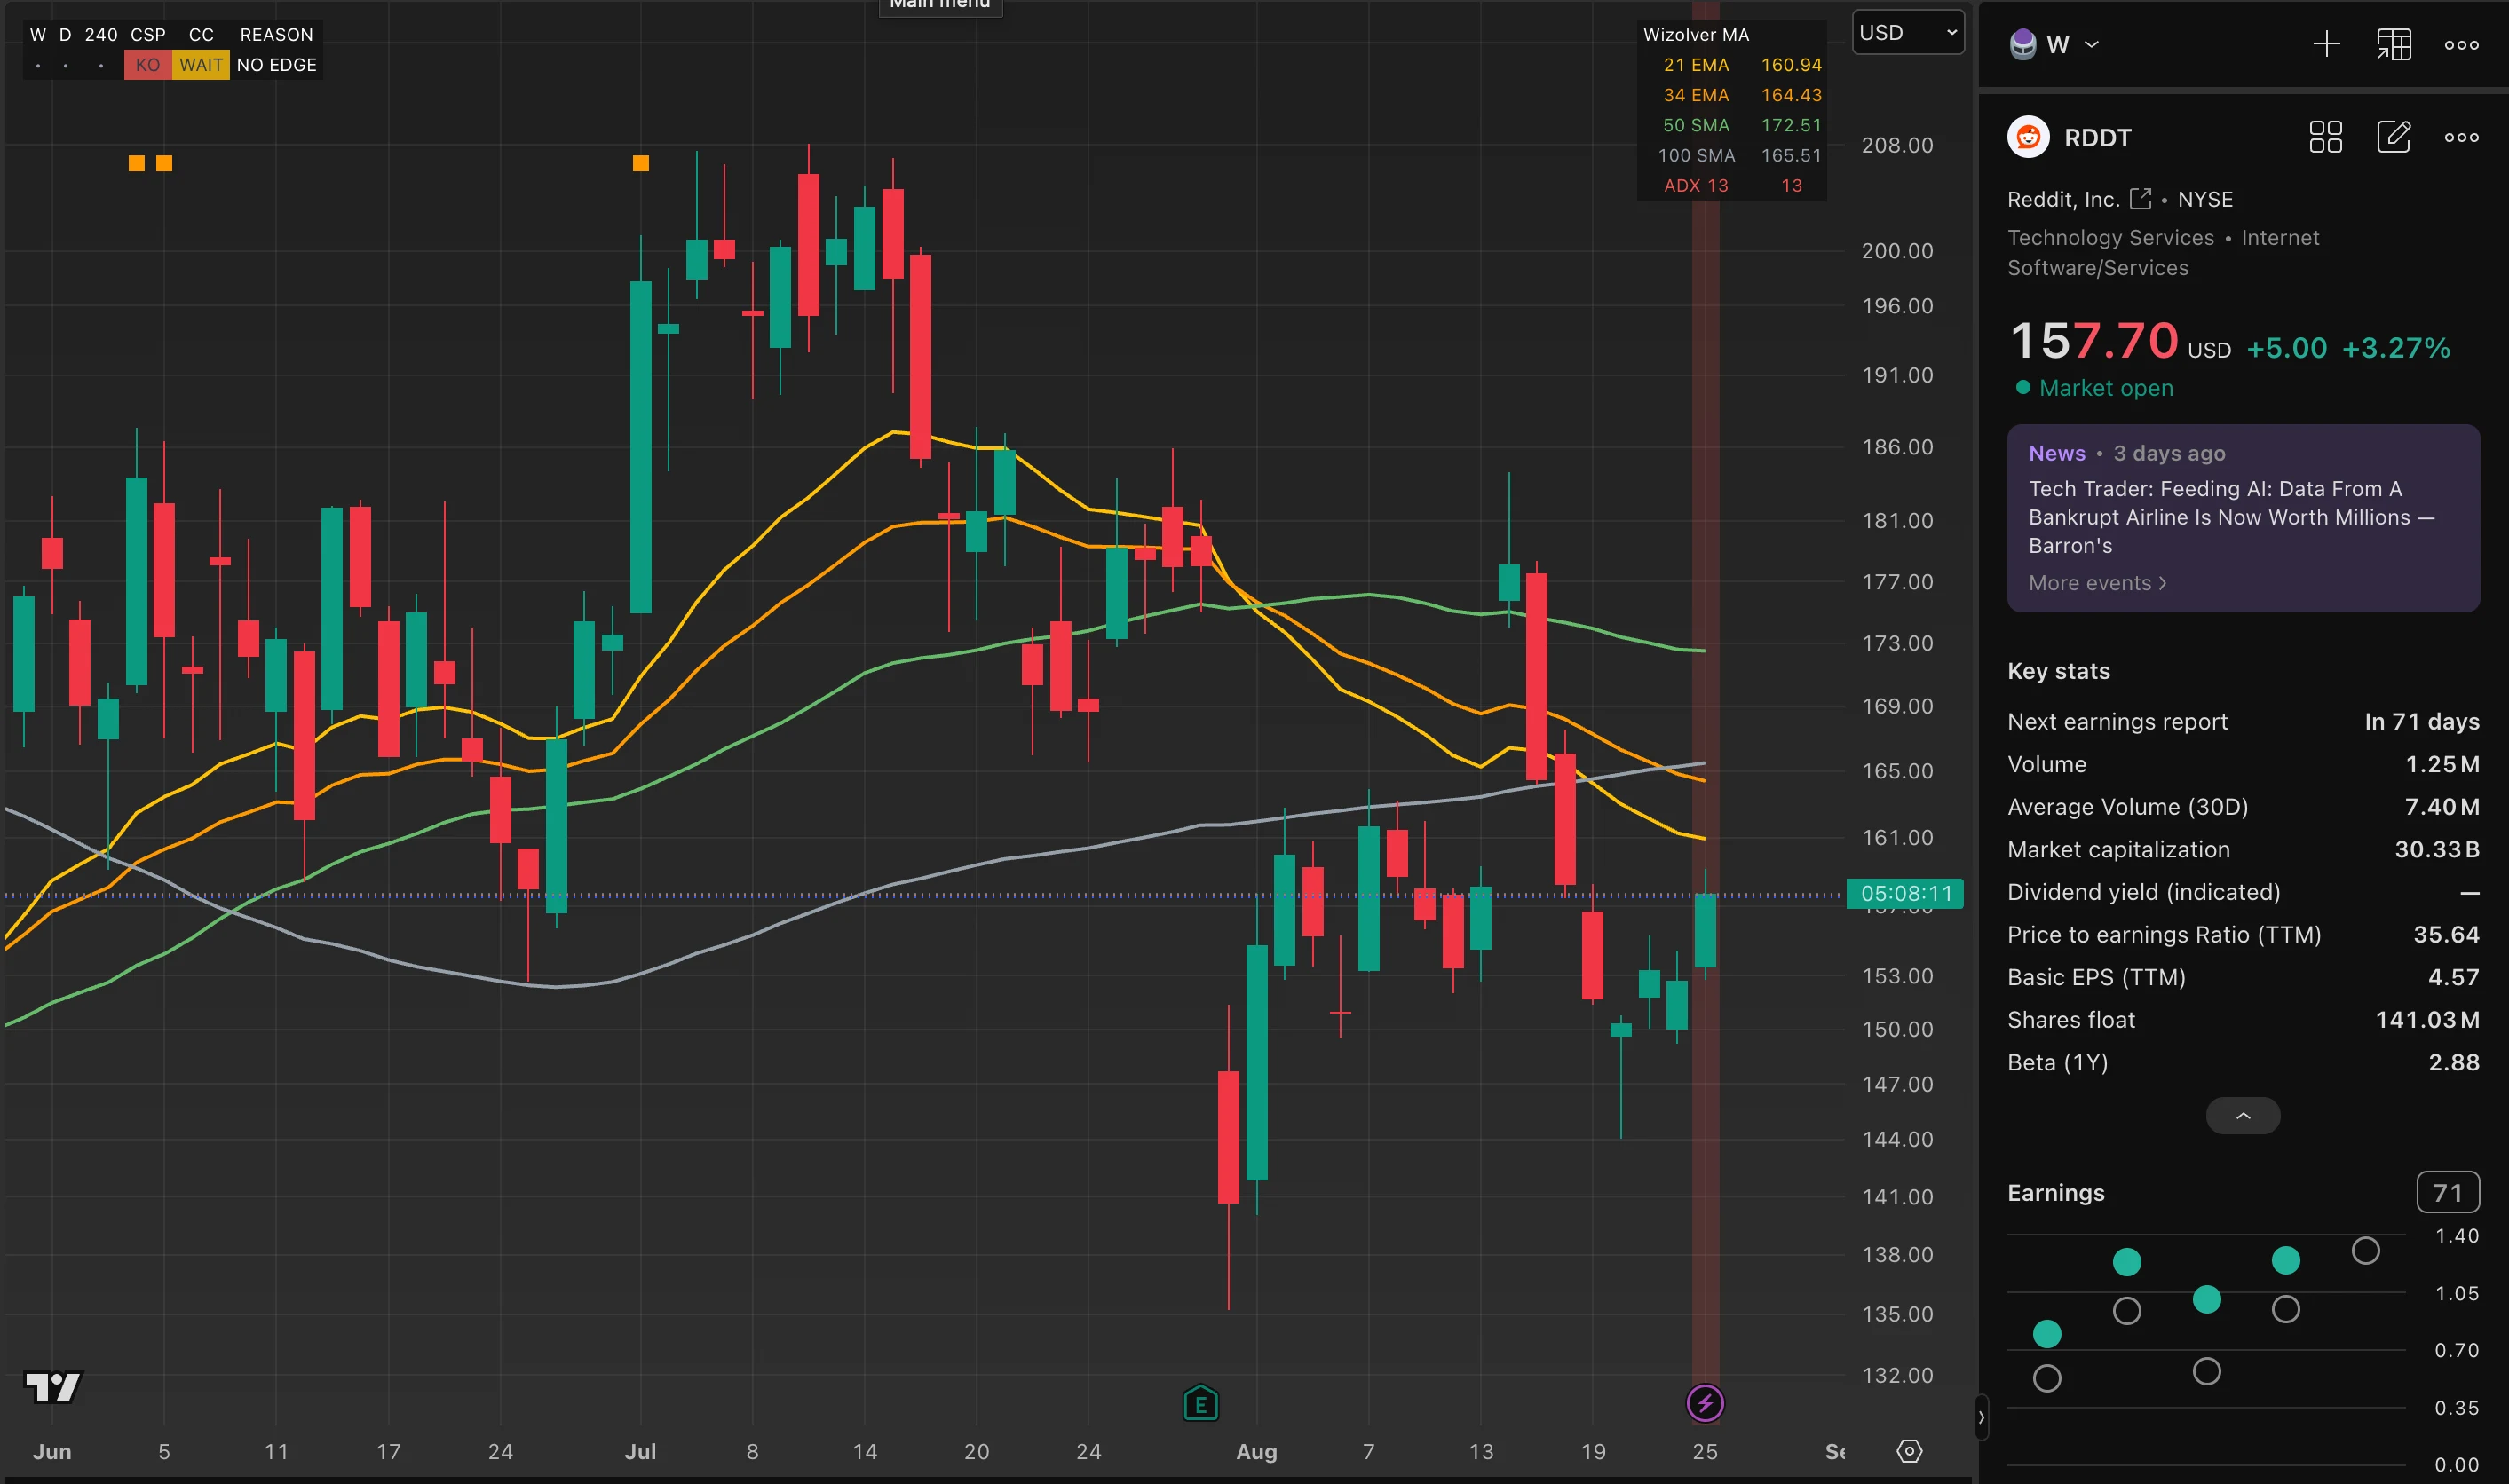The width and height of the screenshot is (2509, 1484).
Task: Click the Aug label on the time axis
Action: pyautogui.click(x=1256, y=1451)
